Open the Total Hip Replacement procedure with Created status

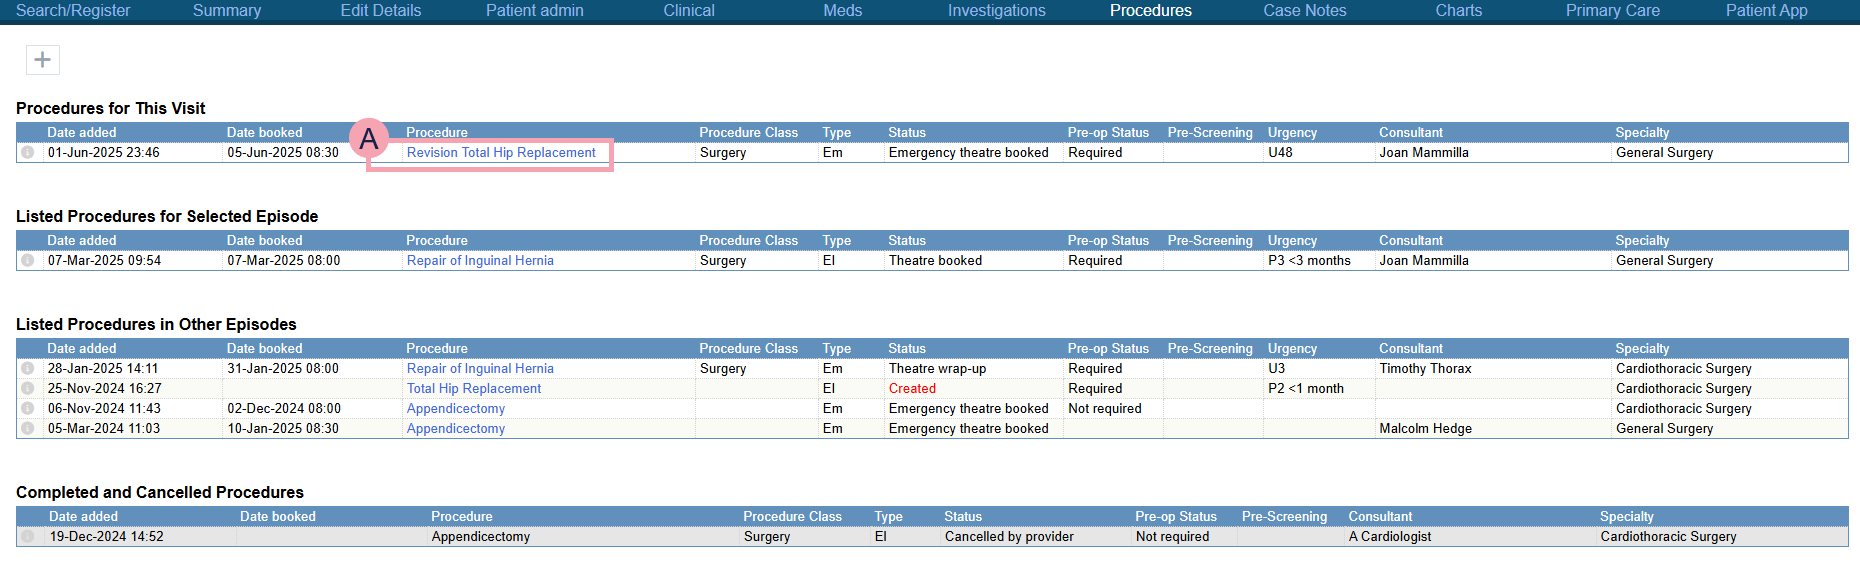coord(473,389)
